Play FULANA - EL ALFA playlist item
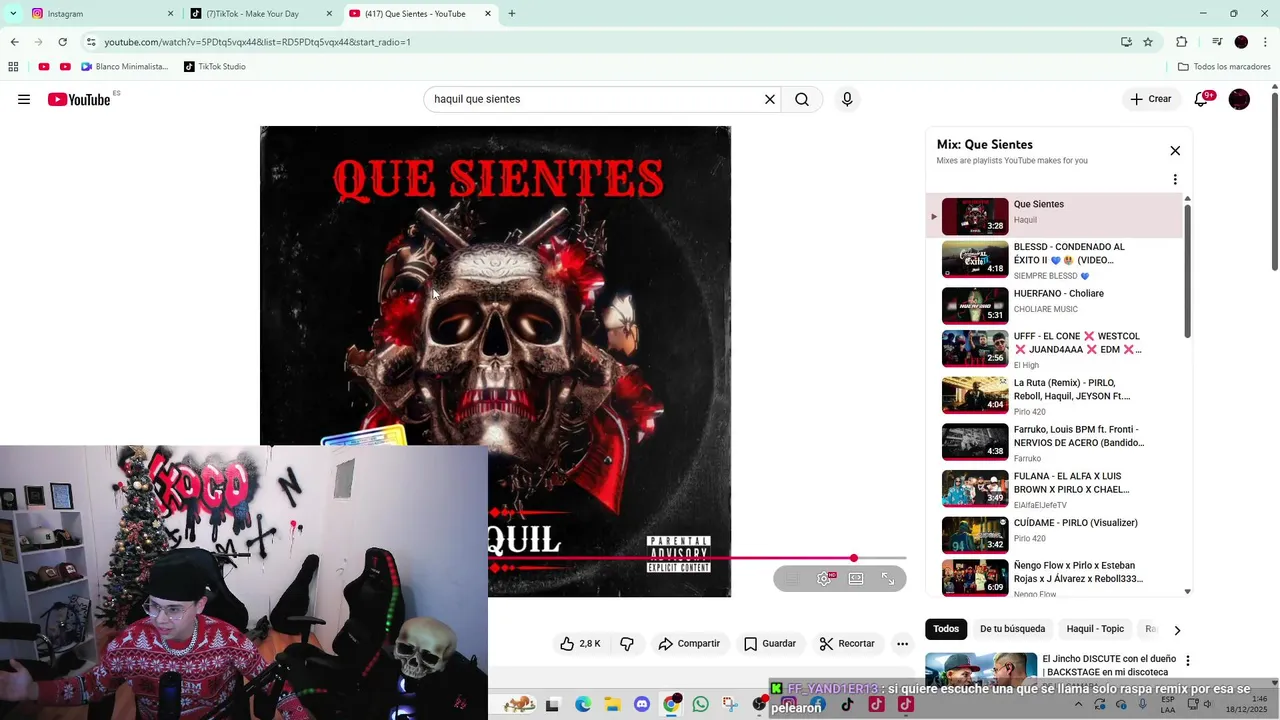This screenshot has width=1280, height=720. coord(1054,489)
